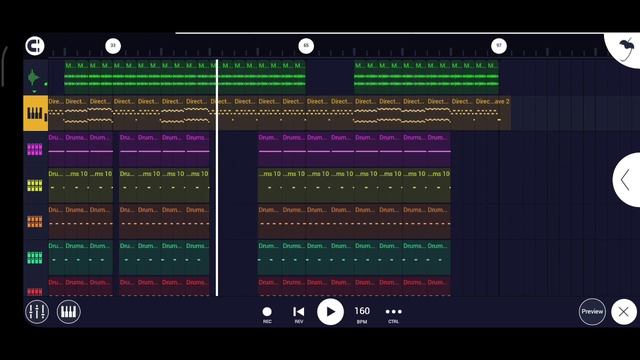Toggle the magnet snap icon
The height and width of the screenshot is (360, 640).
point(35,46)
